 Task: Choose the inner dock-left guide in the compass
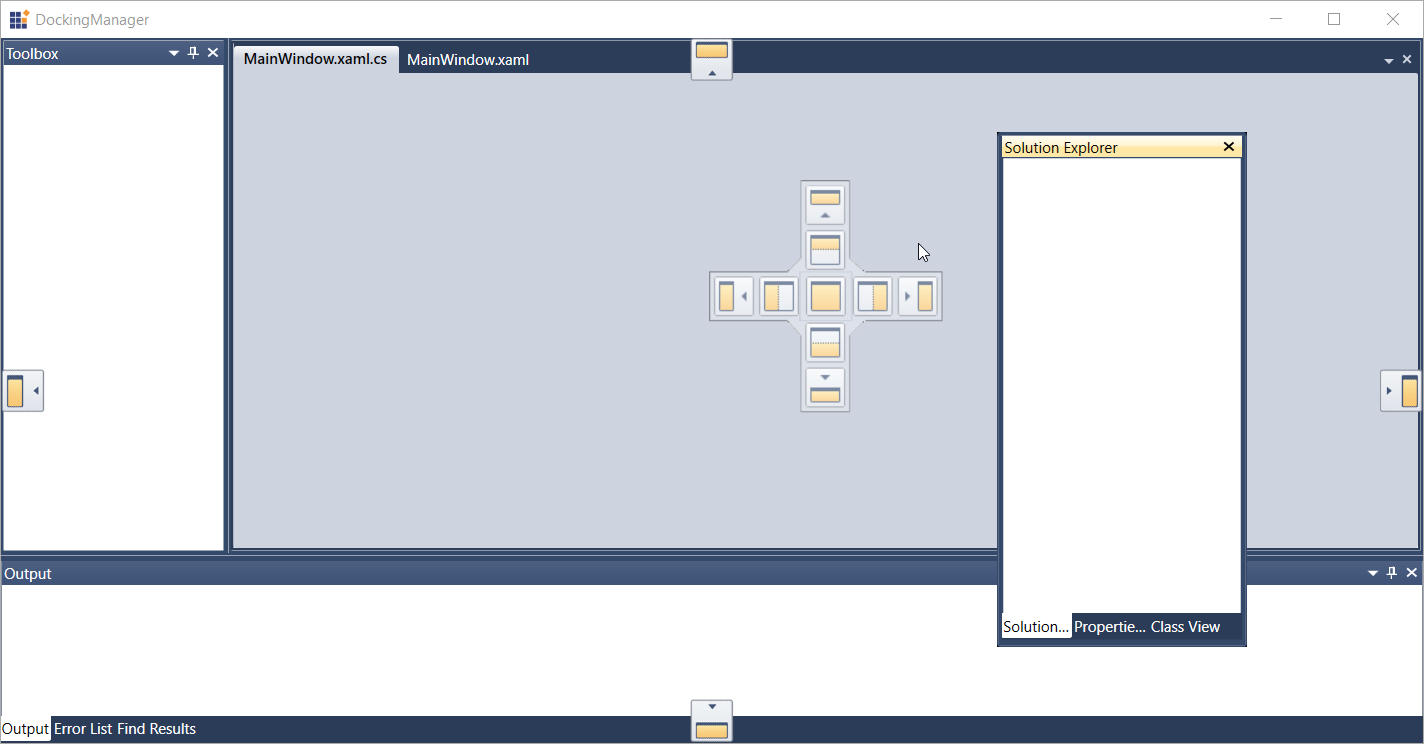tap(778, 296)
